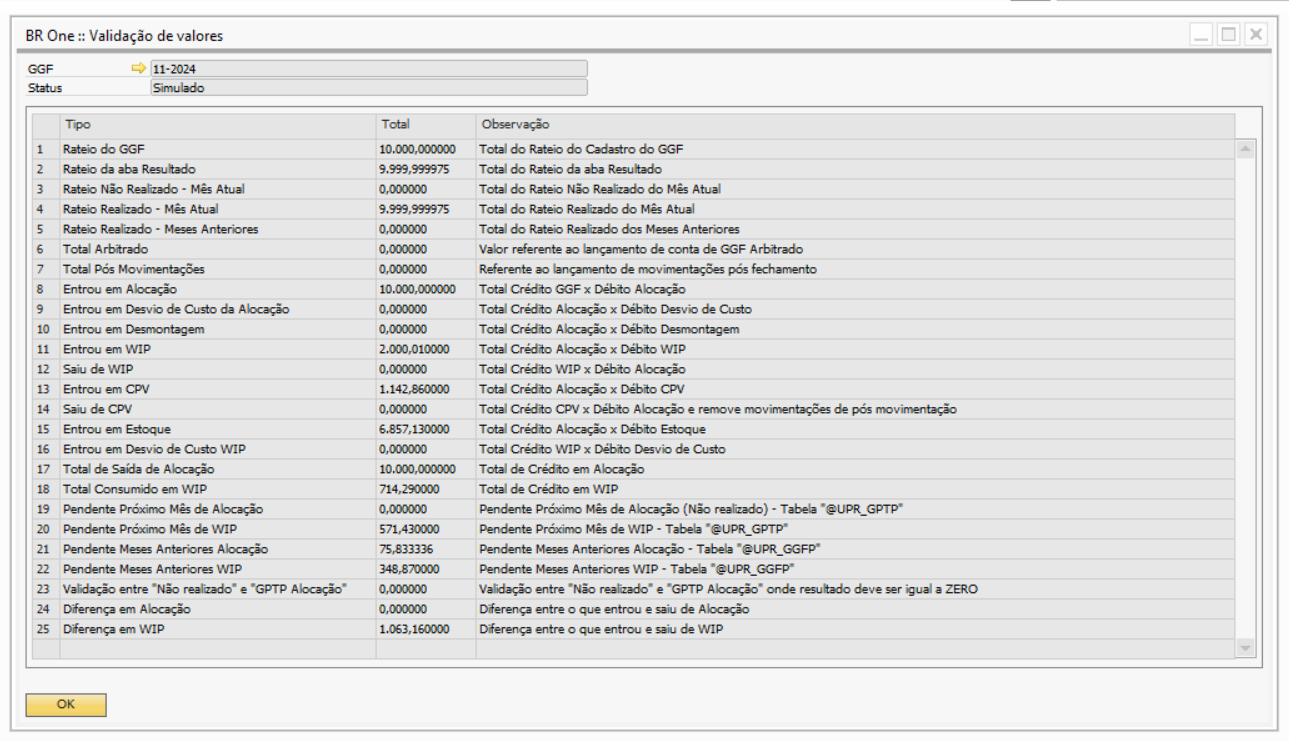The width and height of the screenshot is (1289, 741).
Task: Select 'Diferença entre o que entrou e saiu de WIP'
Action: coord(855,629)
